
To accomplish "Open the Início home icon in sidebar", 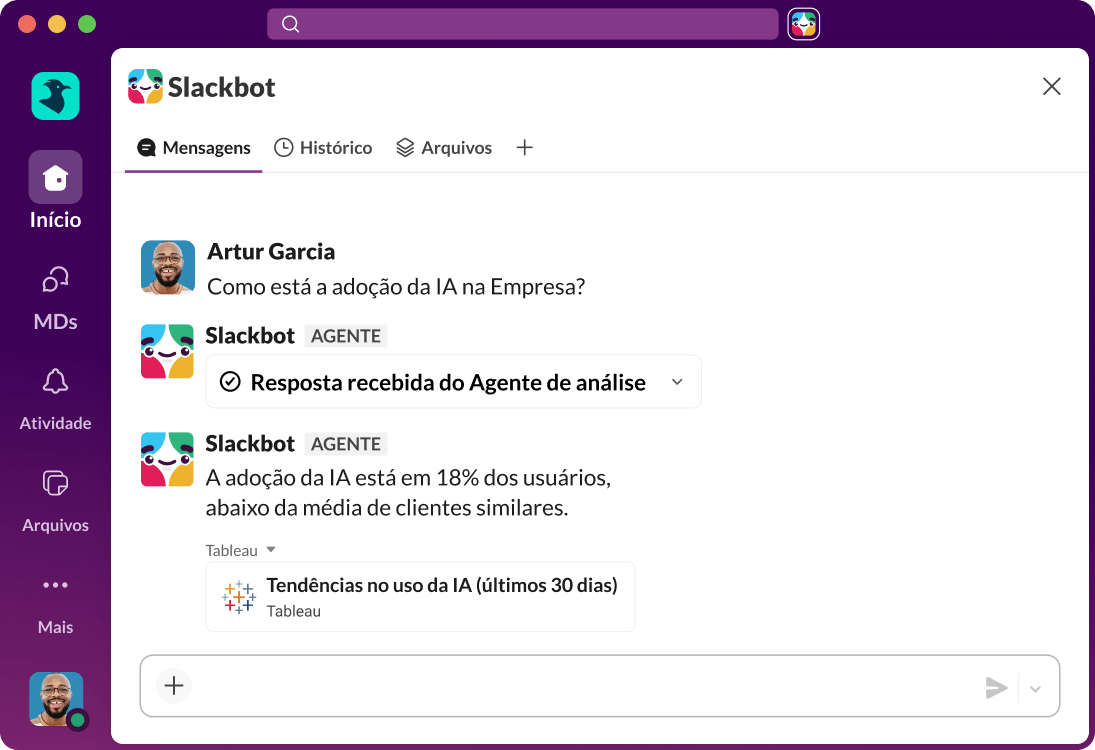I will click(x=55, y=176).
